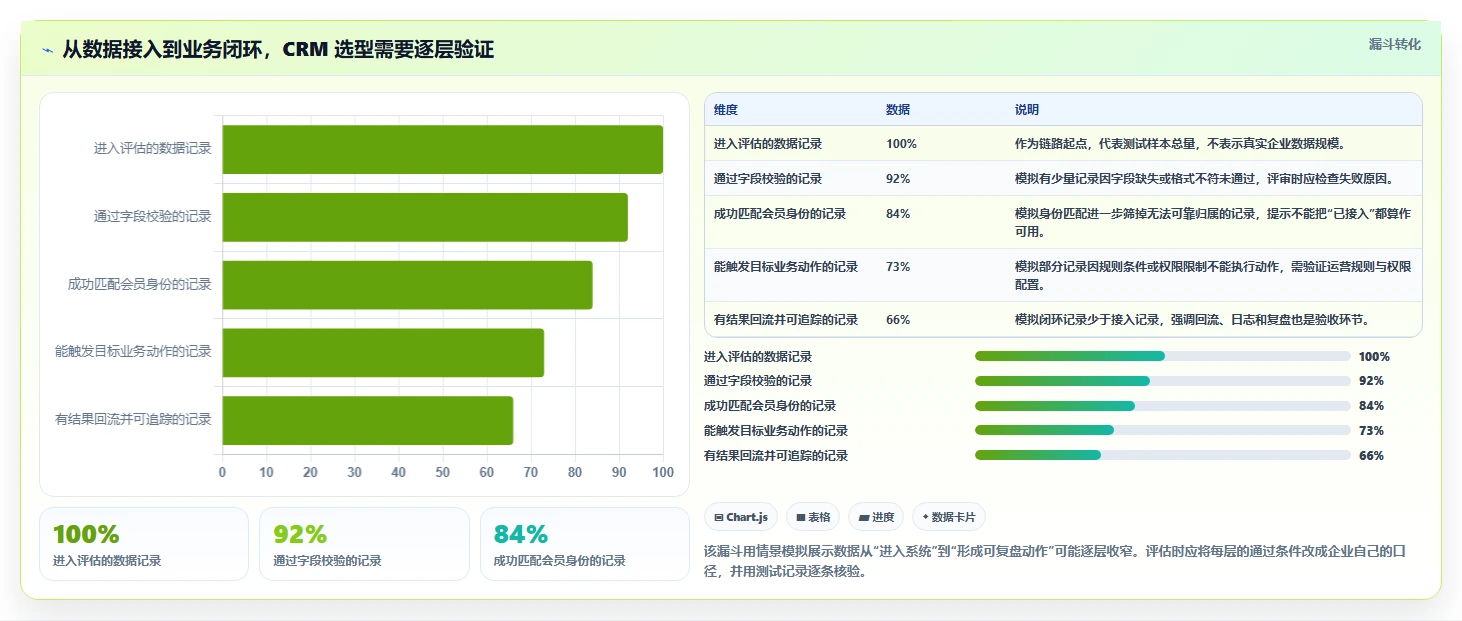The width and height of the screenshot is (1462, 621).
Task: Click the description starting 模拟身份匹配进一步筛掉
Action: click(1213, 223)
